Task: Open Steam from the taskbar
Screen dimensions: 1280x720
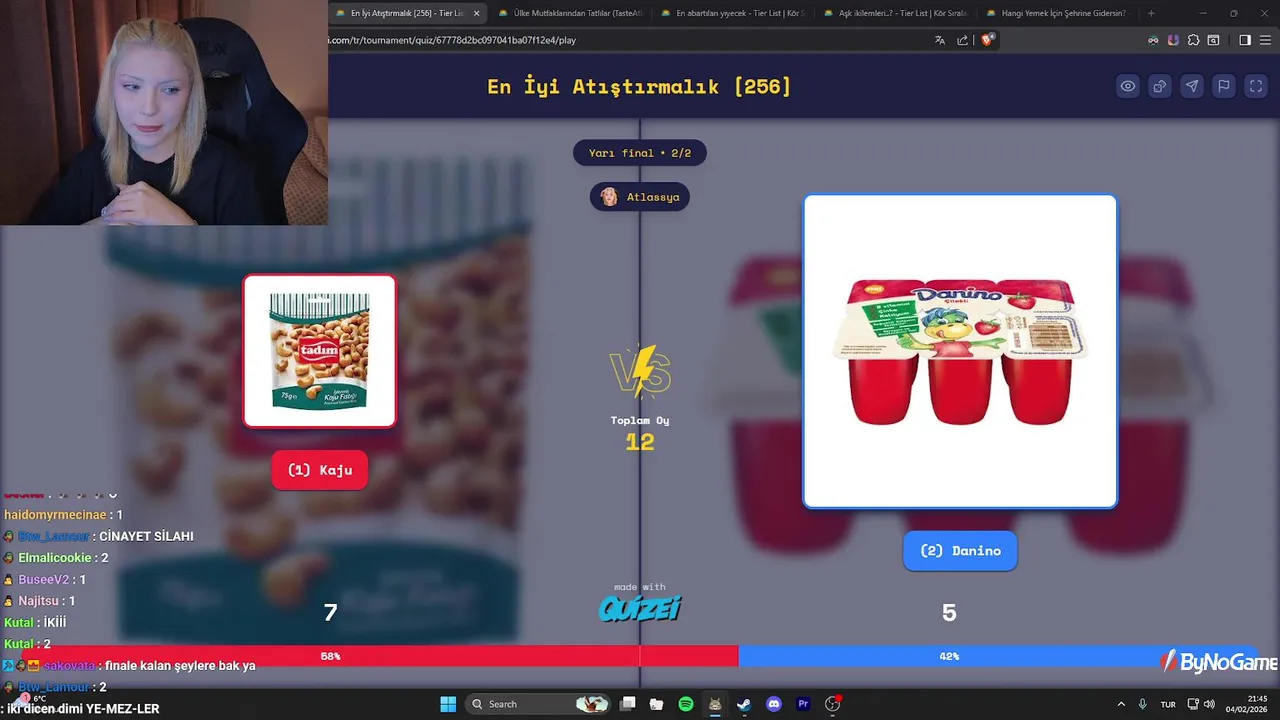Action: pyautogui.click(x=744, y=704)
